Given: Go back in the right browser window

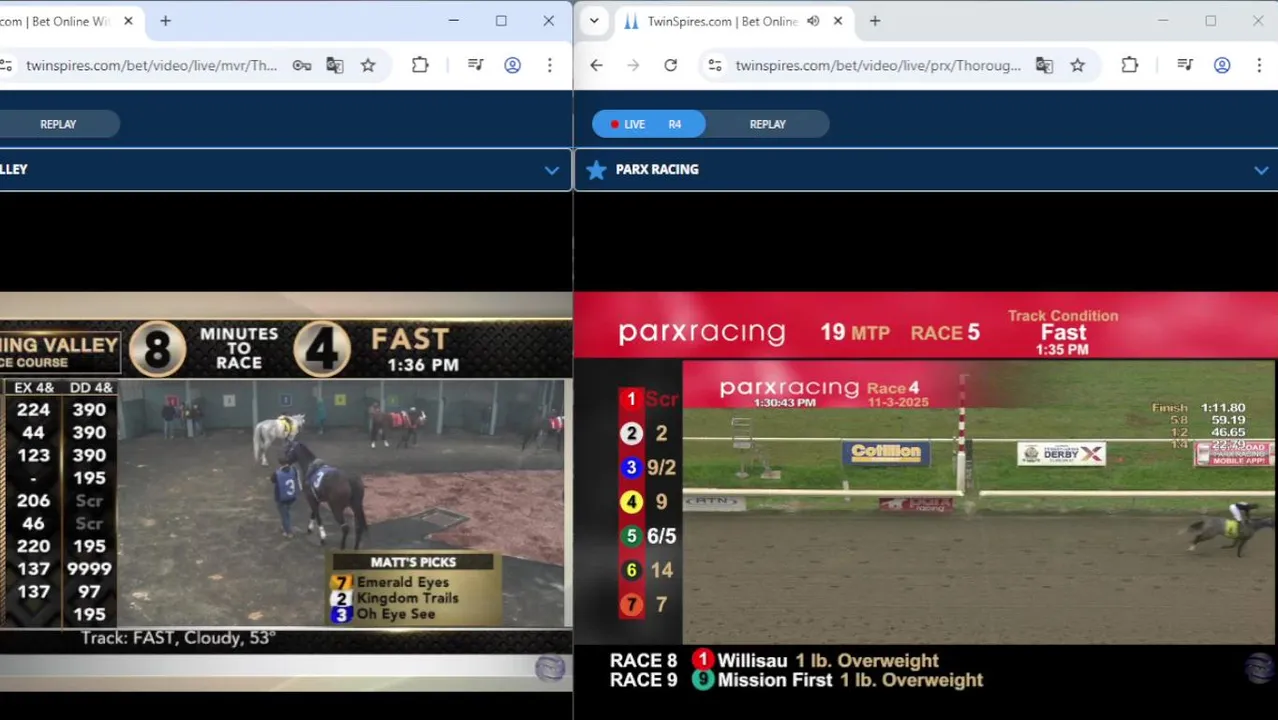Looking at the screenshot, I should click(x=596, y=65).
